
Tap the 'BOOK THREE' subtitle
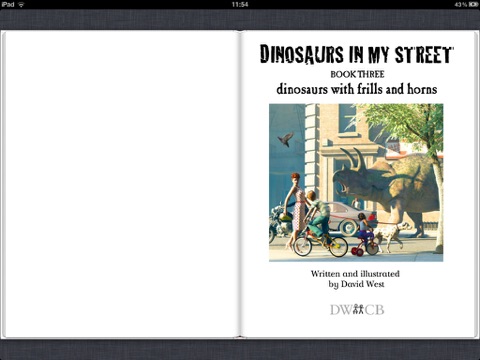(x=357, y=74)
